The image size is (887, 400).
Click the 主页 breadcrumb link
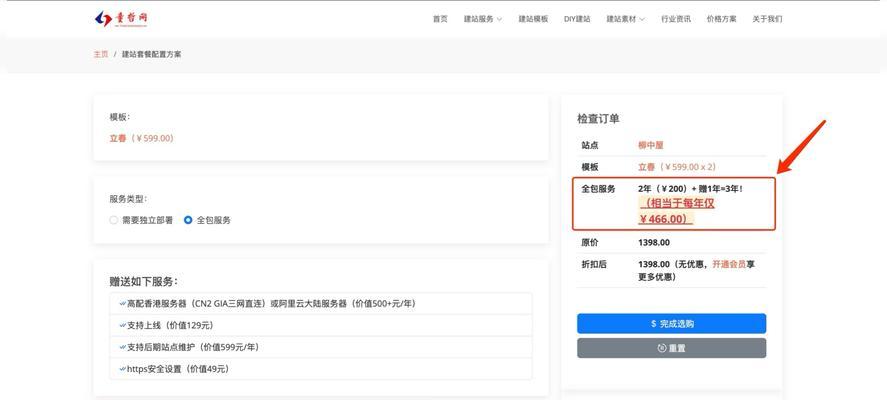[x=101, y=54]
